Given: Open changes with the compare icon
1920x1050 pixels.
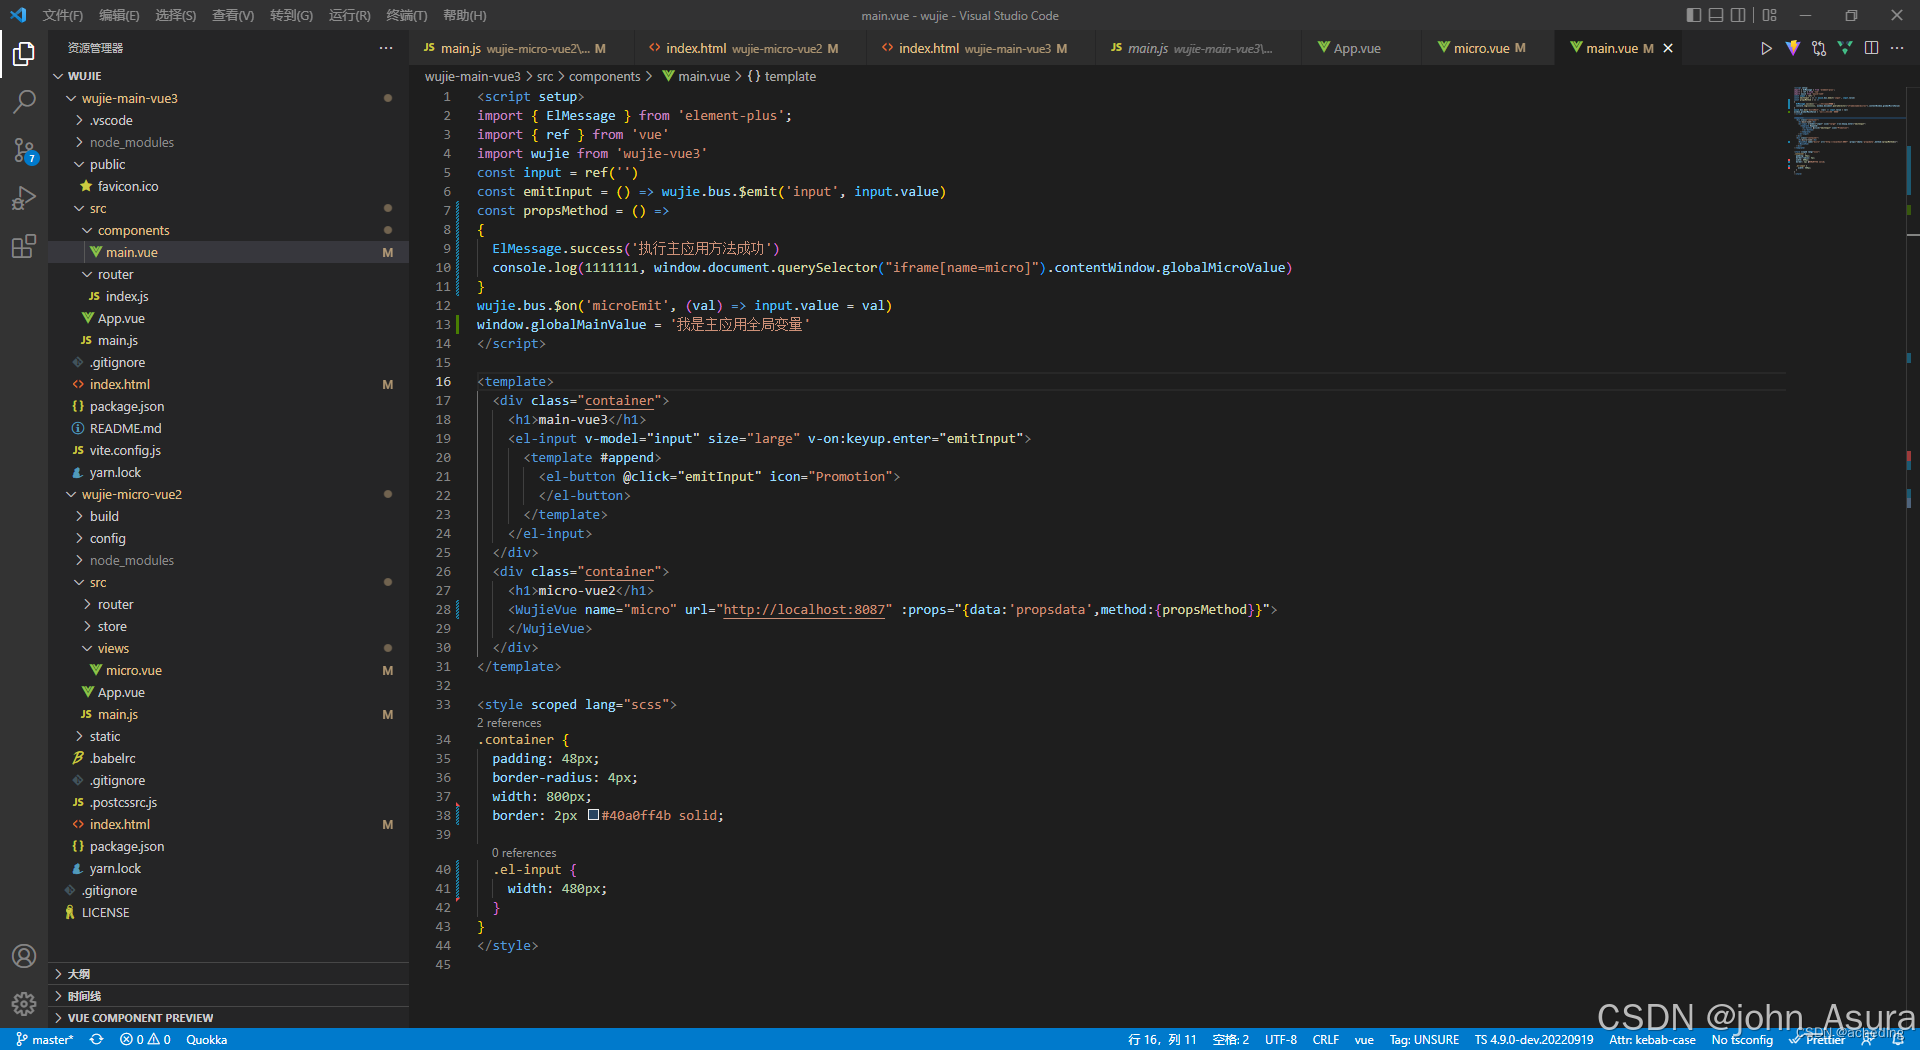Looking at the screenshot, I should point(1819,48).
